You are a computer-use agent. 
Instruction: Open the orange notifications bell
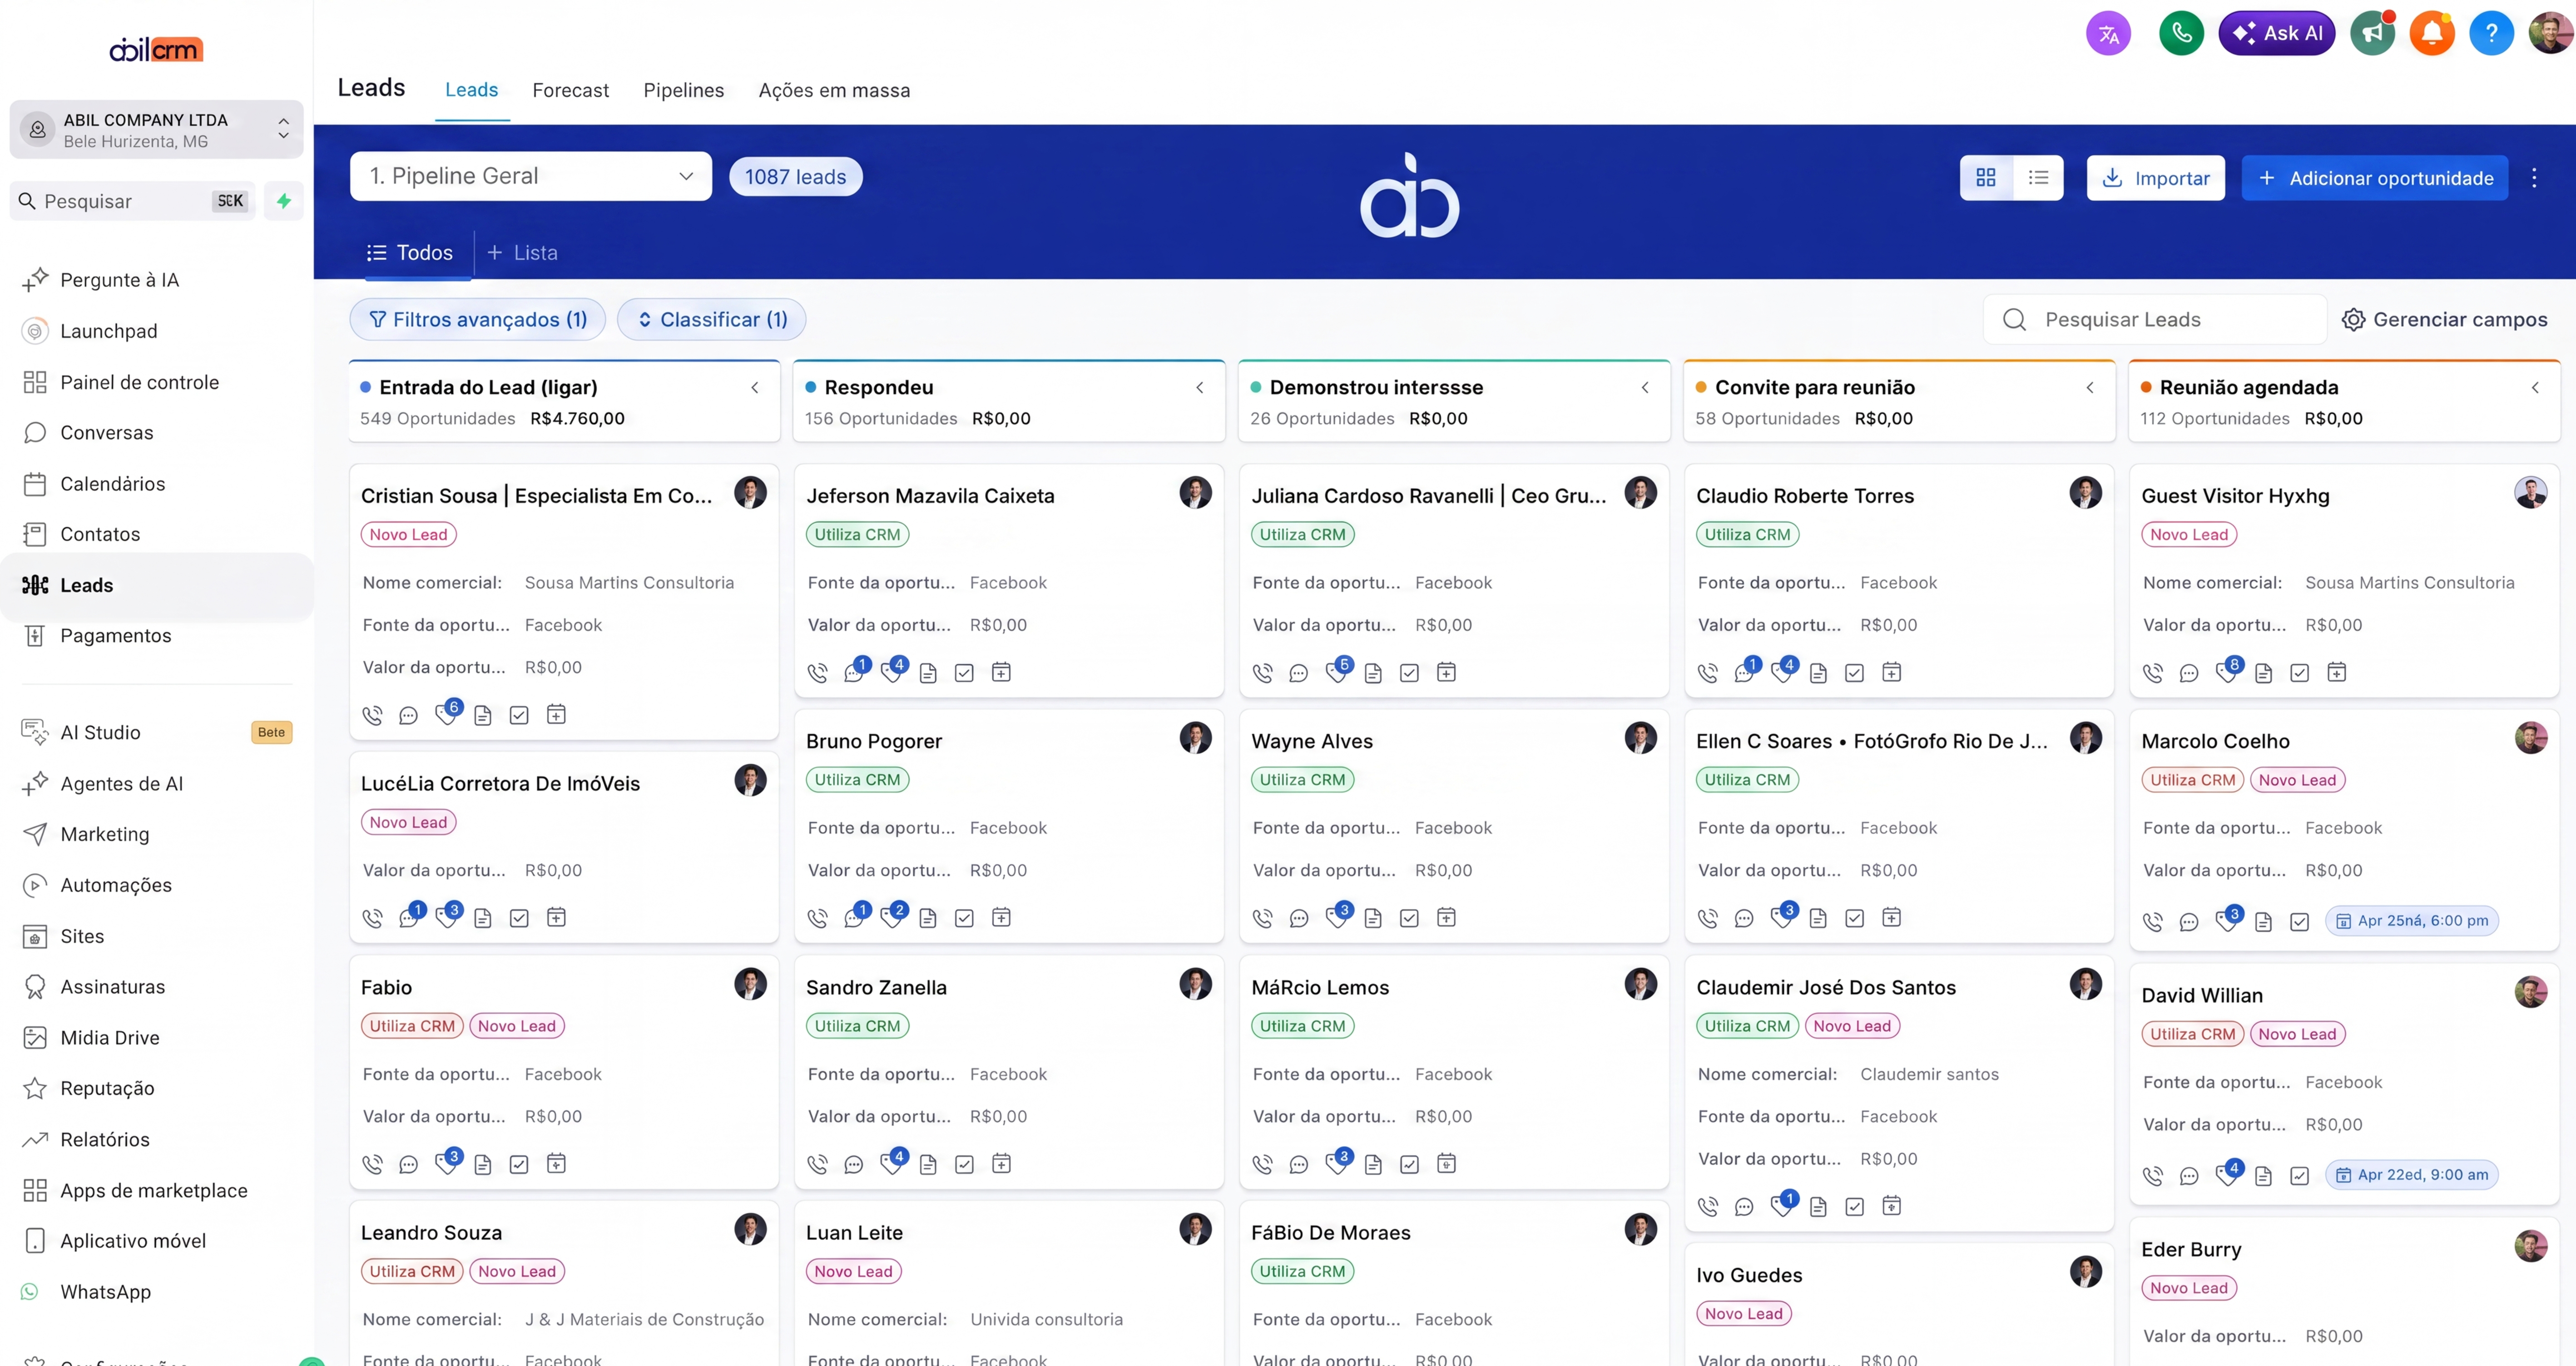coord(2432,34)
